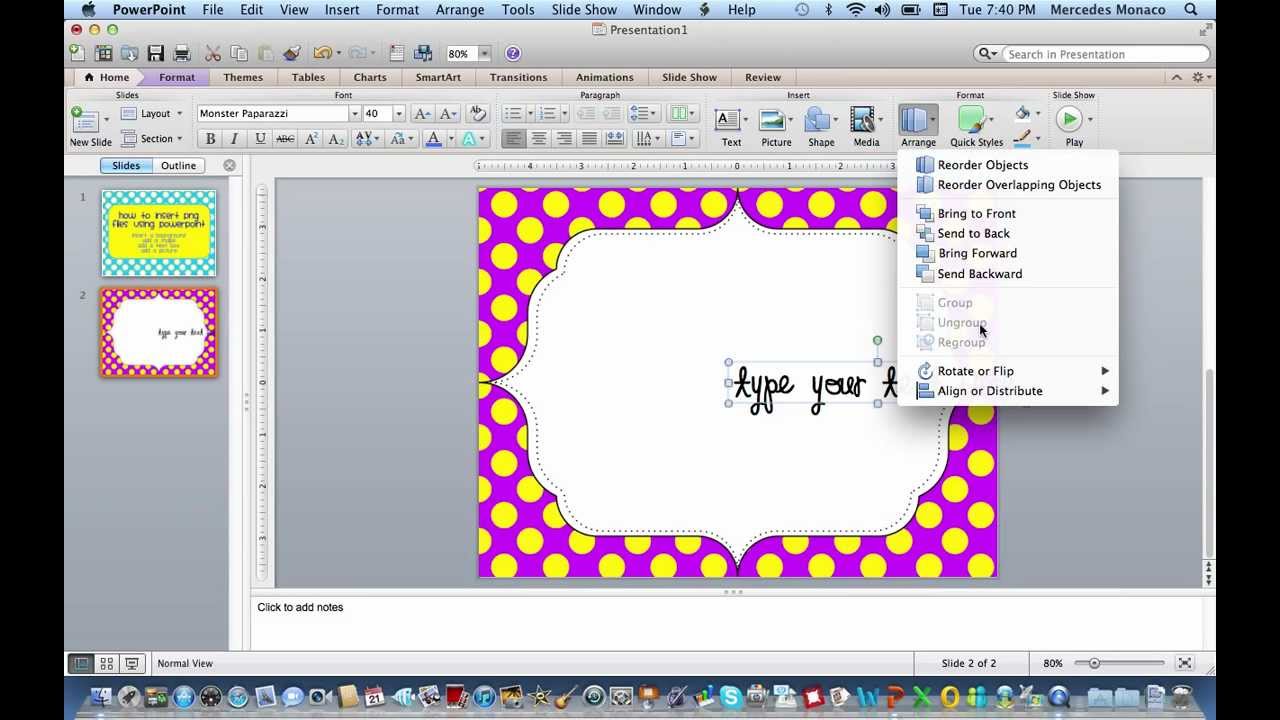The width and height of the screenshot is (1280, 720).
Task: Click the Clear Formatting eraser icon
Action: (477, 114)
